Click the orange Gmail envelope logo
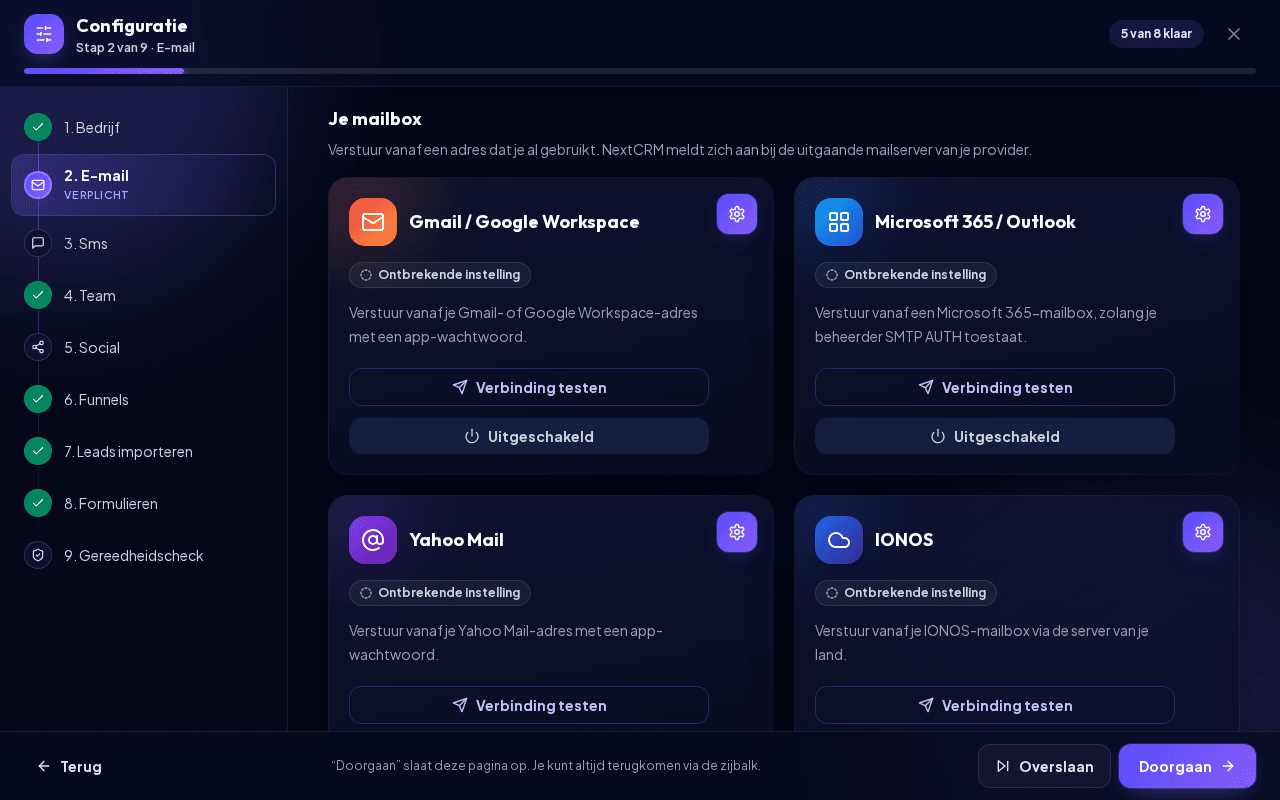 pyautogui.click(x=373, y=222)
